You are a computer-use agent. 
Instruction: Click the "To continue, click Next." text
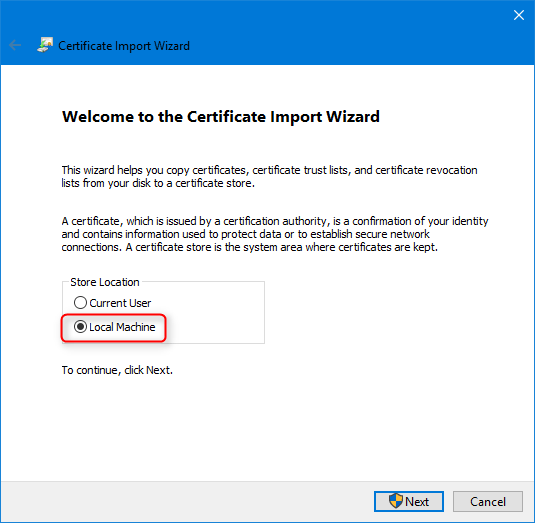click(117, 370)
